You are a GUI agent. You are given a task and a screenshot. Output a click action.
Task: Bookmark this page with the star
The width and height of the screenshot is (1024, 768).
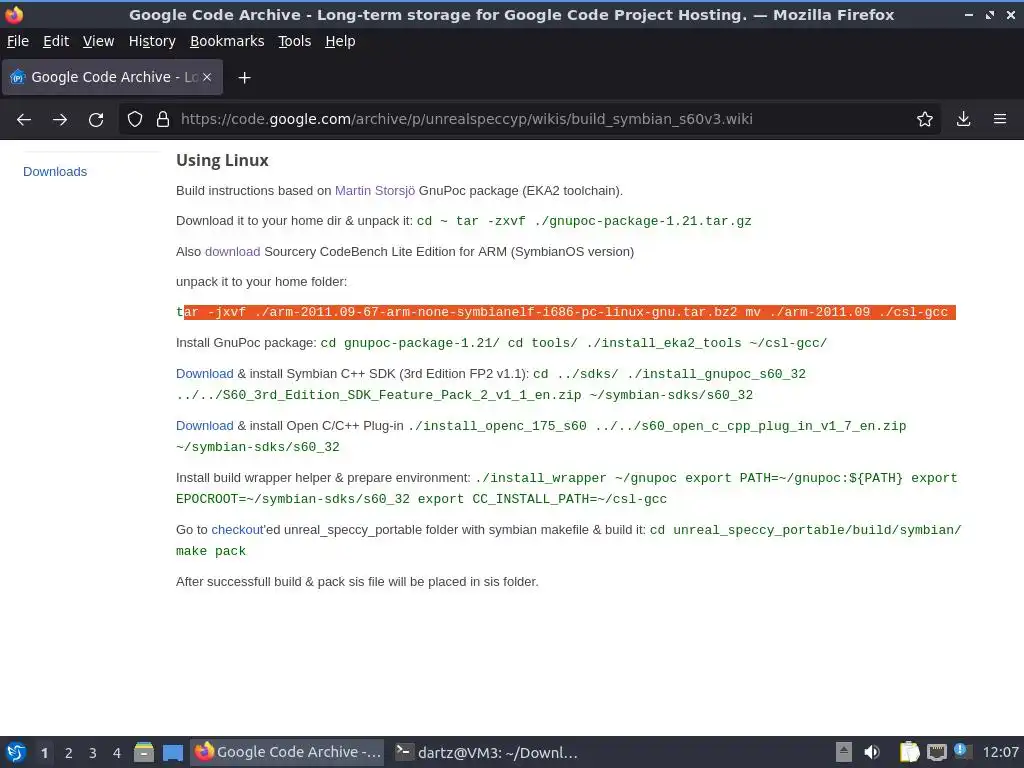(925, 119)
